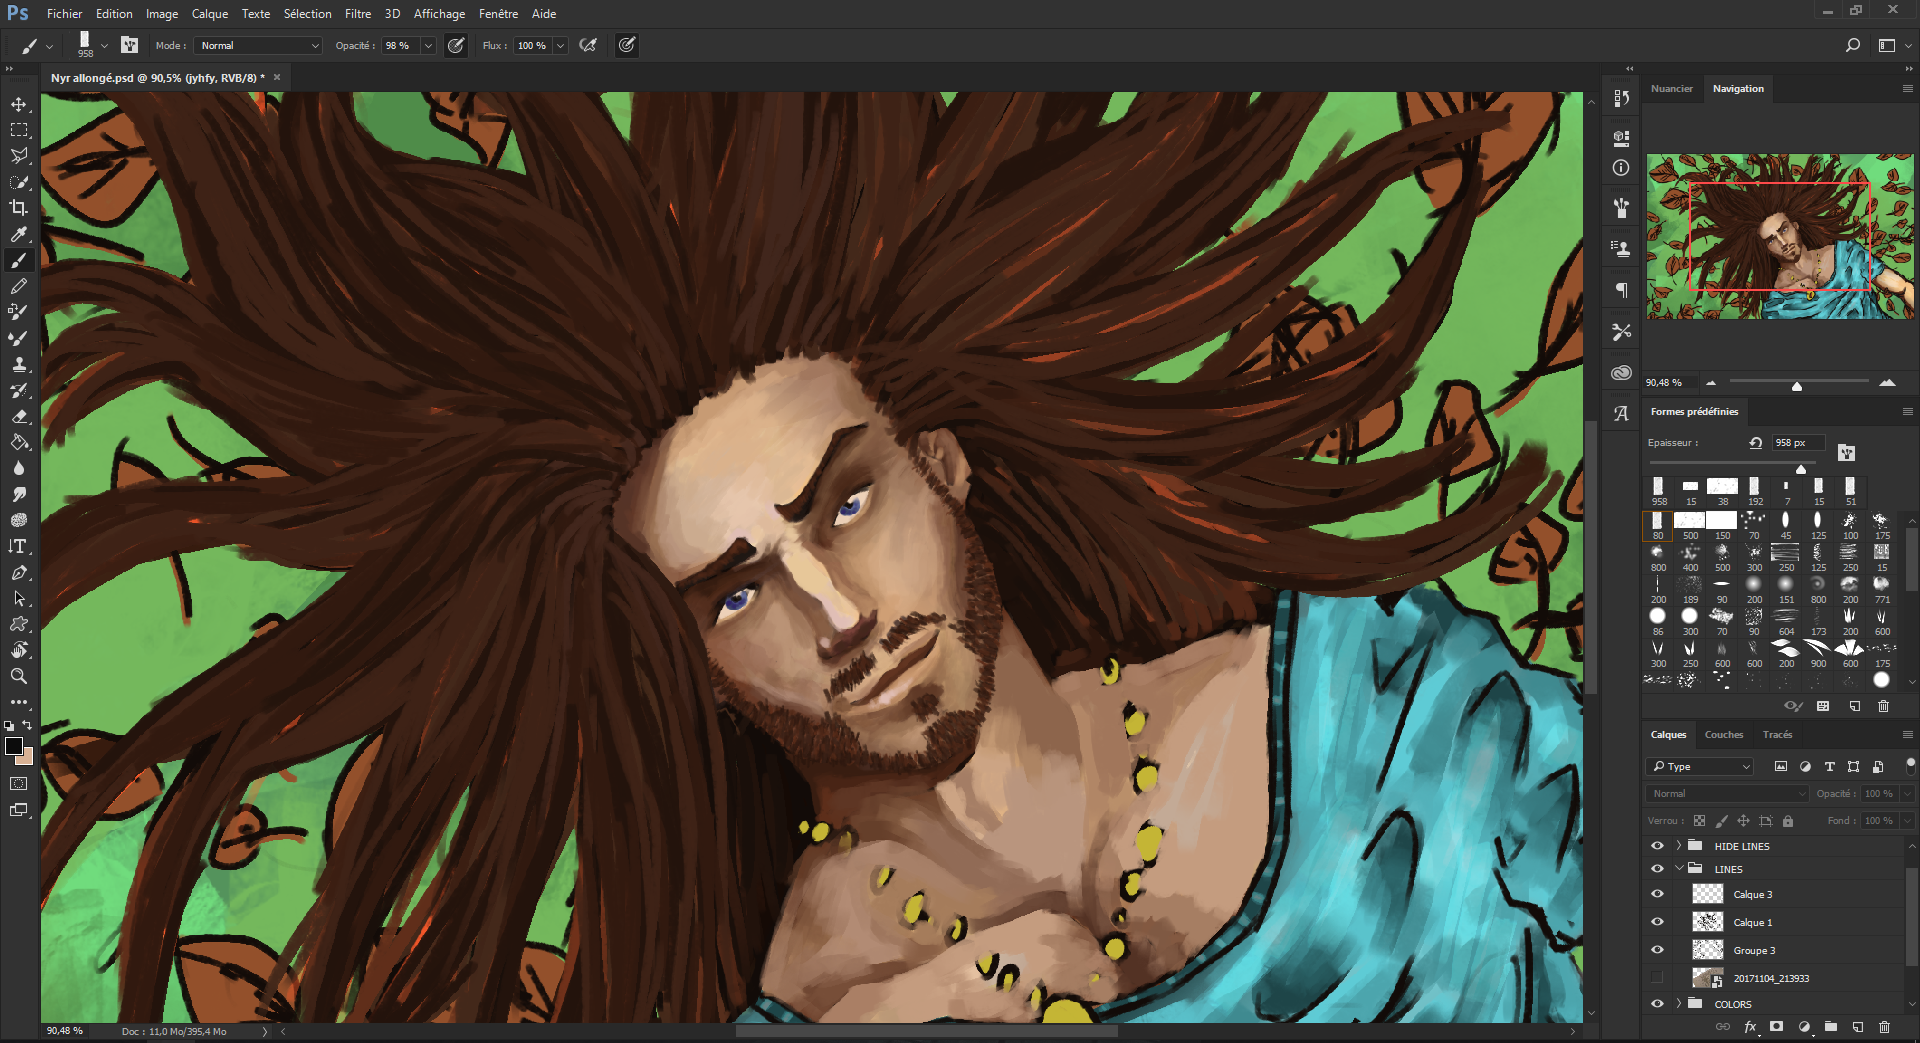This screenshot has width=1920, height=1043.
Task: Switch to the Couches tab
Action: point(1723,735)
